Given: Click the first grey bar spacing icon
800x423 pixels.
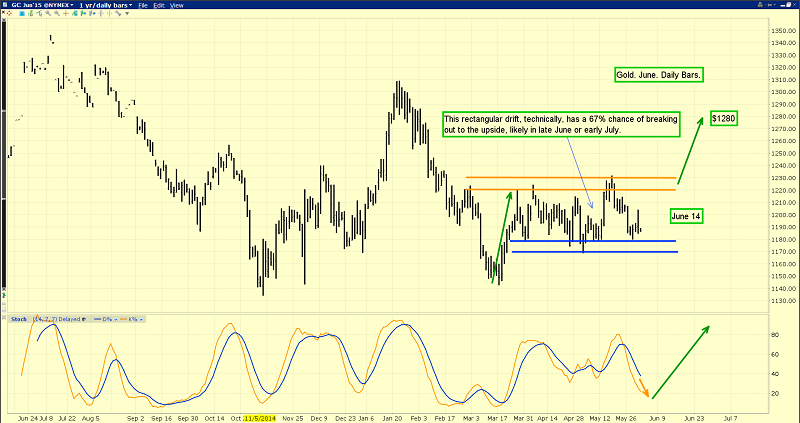Looking at the screenshot, I should click(x=101, y=13).
